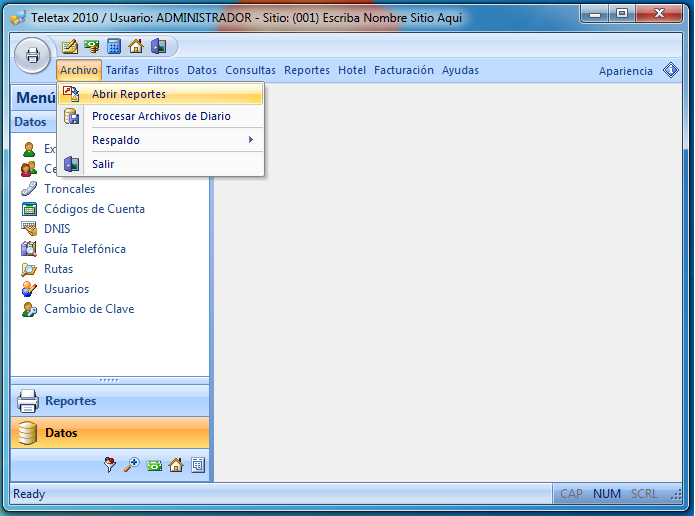Click the Troncales telephone icon
This screenshot has width=695, height=516.
click(29, 189)
